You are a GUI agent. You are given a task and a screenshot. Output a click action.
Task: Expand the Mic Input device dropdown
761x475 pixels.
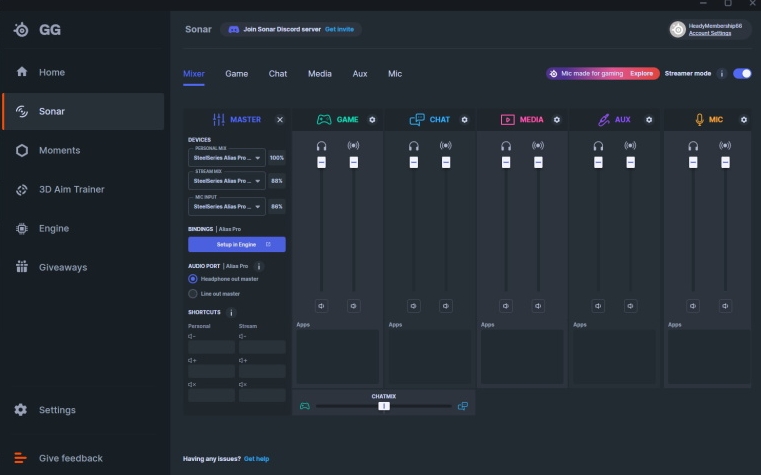click(227, 206)
